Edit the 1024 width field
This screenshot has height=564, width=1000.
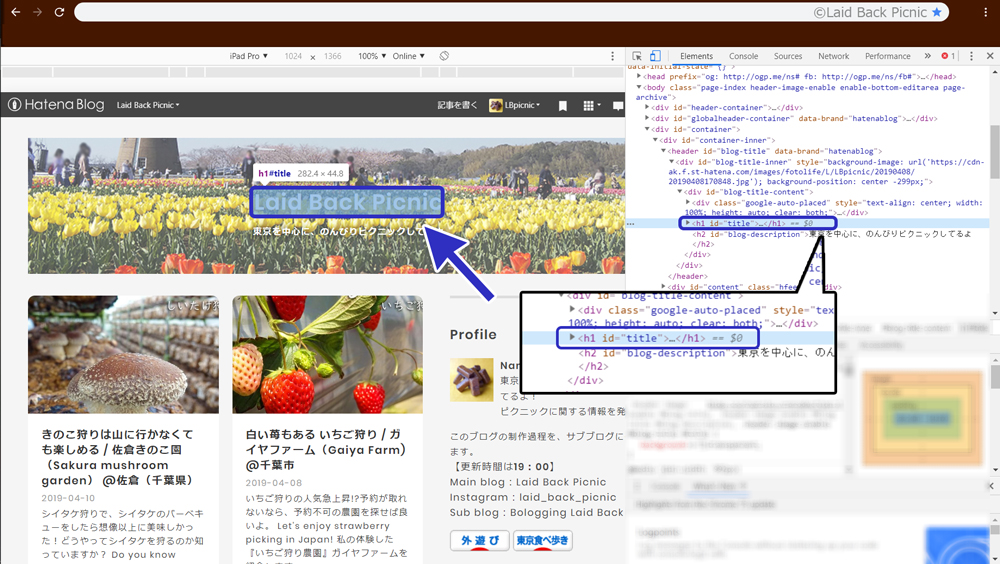point(293,56)
